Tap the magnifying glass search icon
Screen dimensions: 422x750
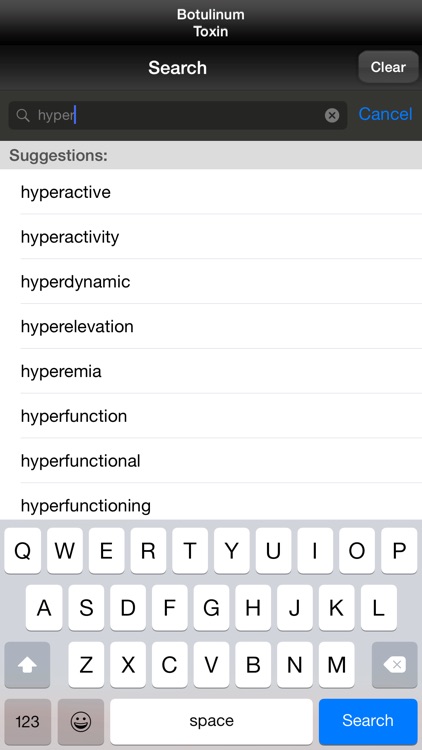pos(22,115)
